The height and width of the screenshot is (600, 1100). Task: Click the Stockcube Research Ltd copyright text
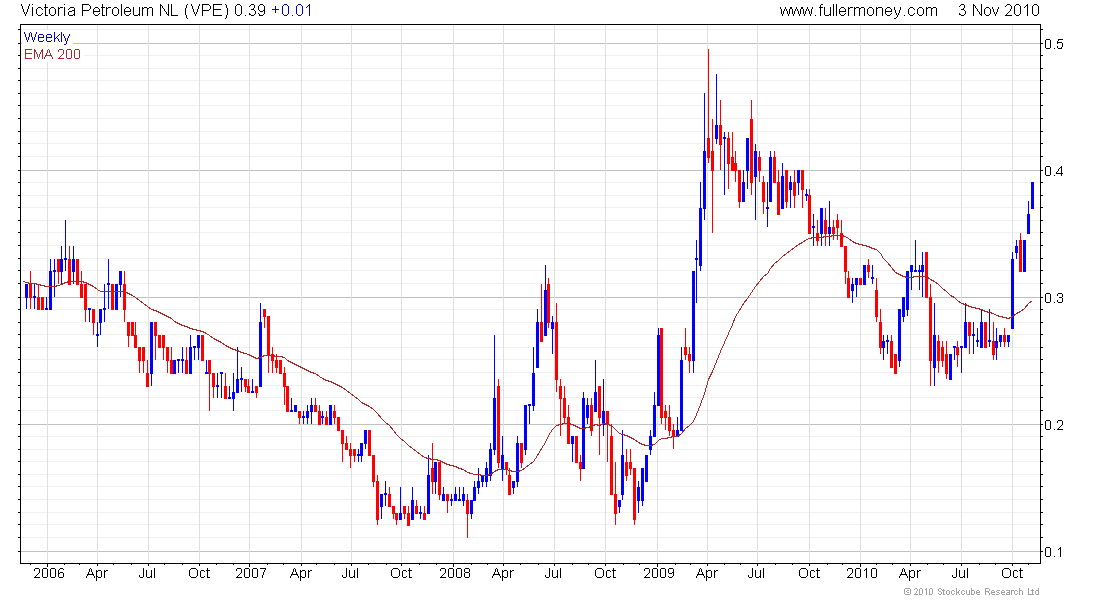(971, 592)
